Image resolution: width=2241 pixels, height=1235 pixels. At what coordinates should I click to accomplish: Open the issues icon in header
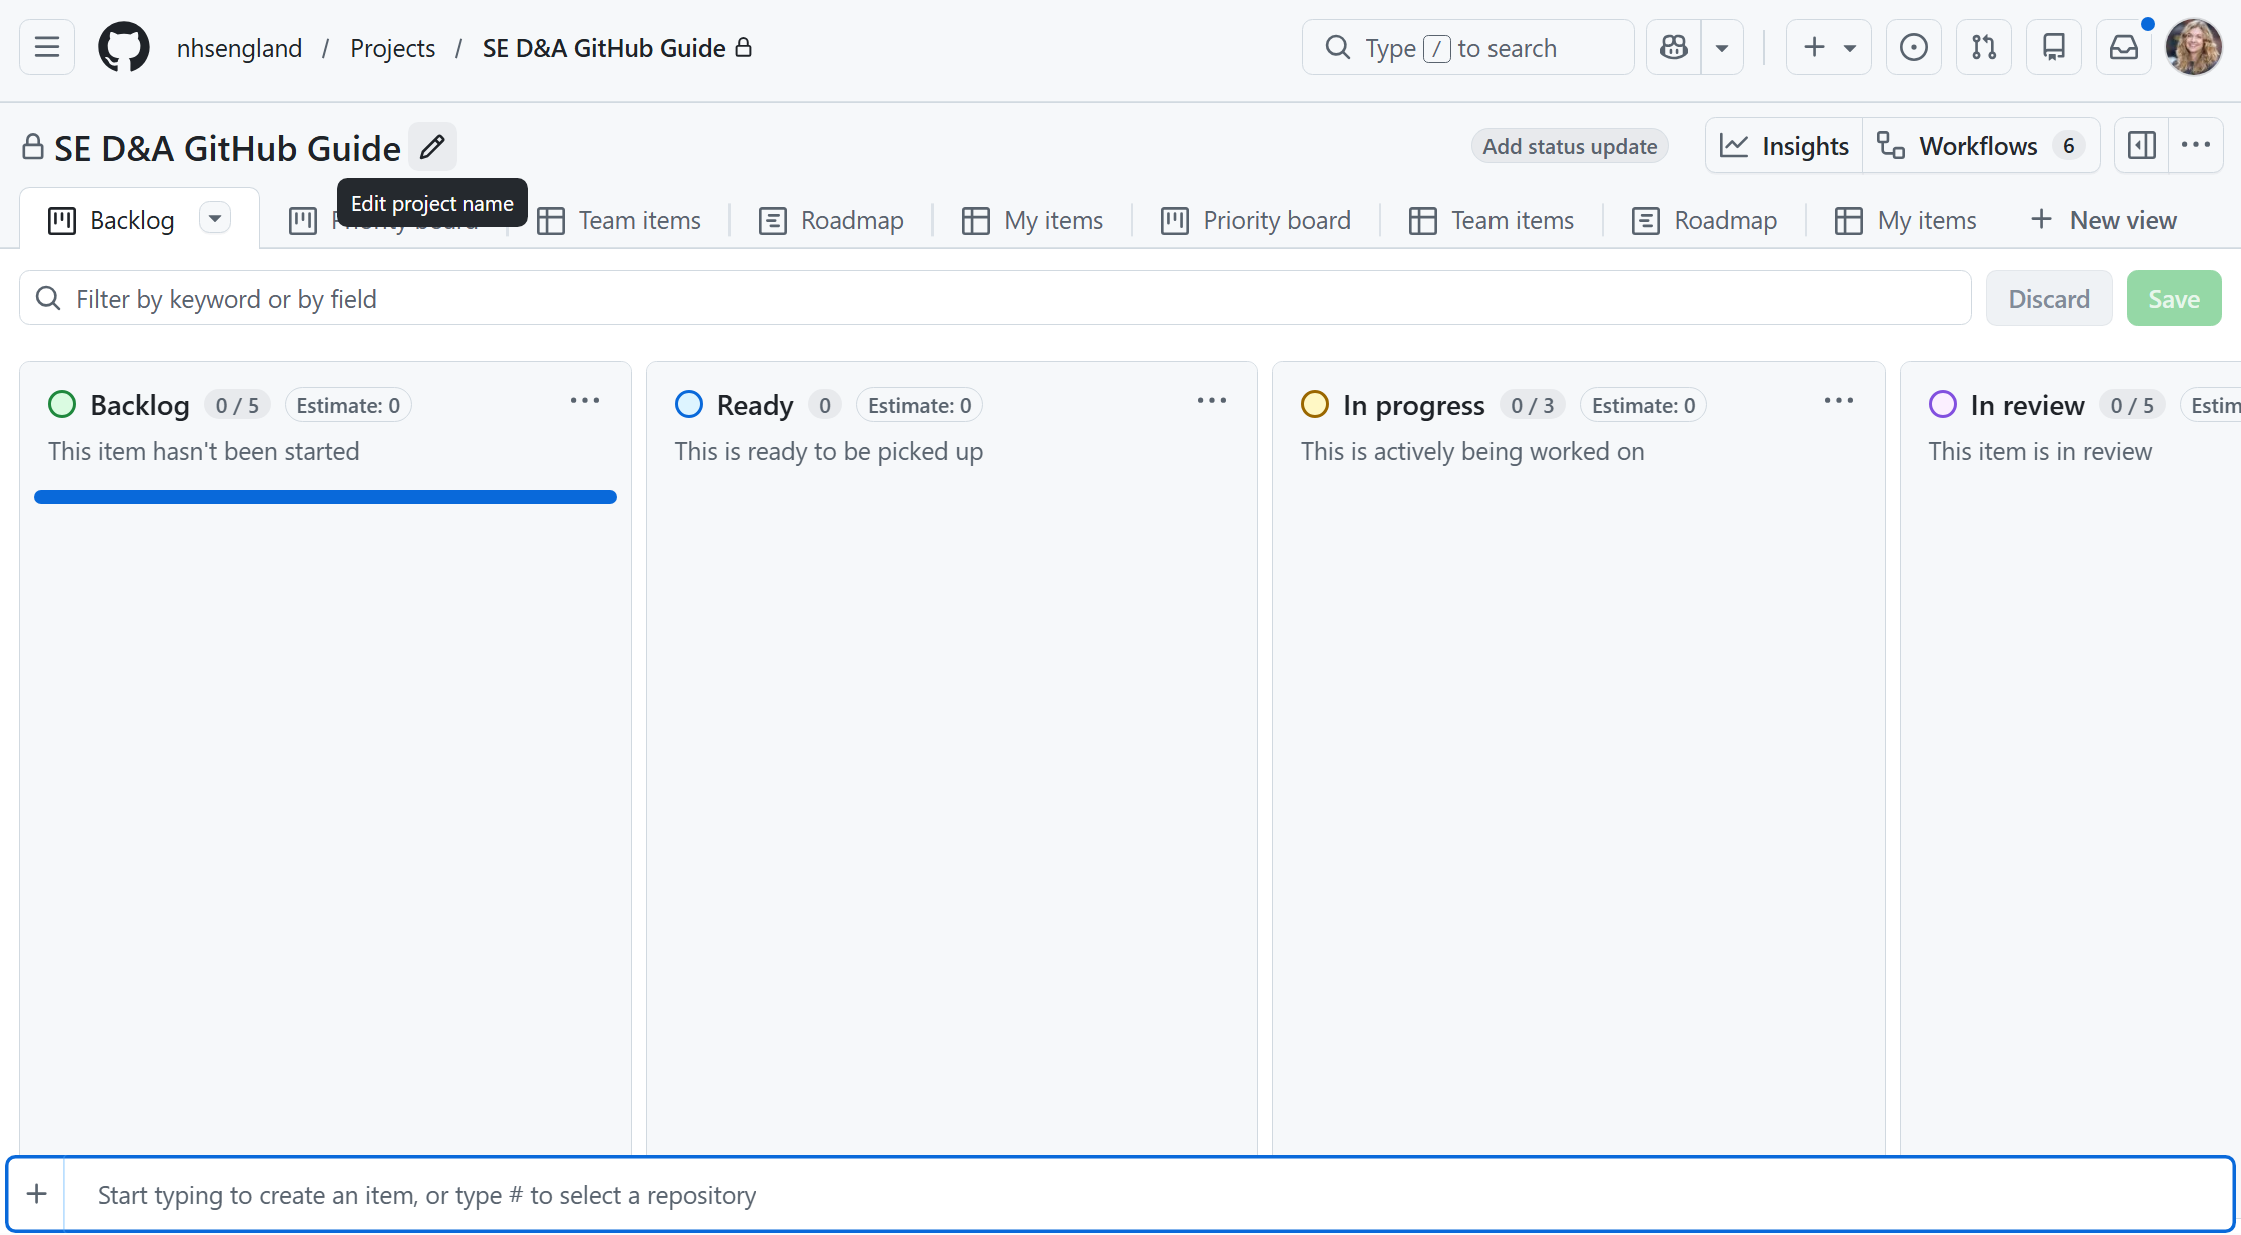coord(1913,47)
